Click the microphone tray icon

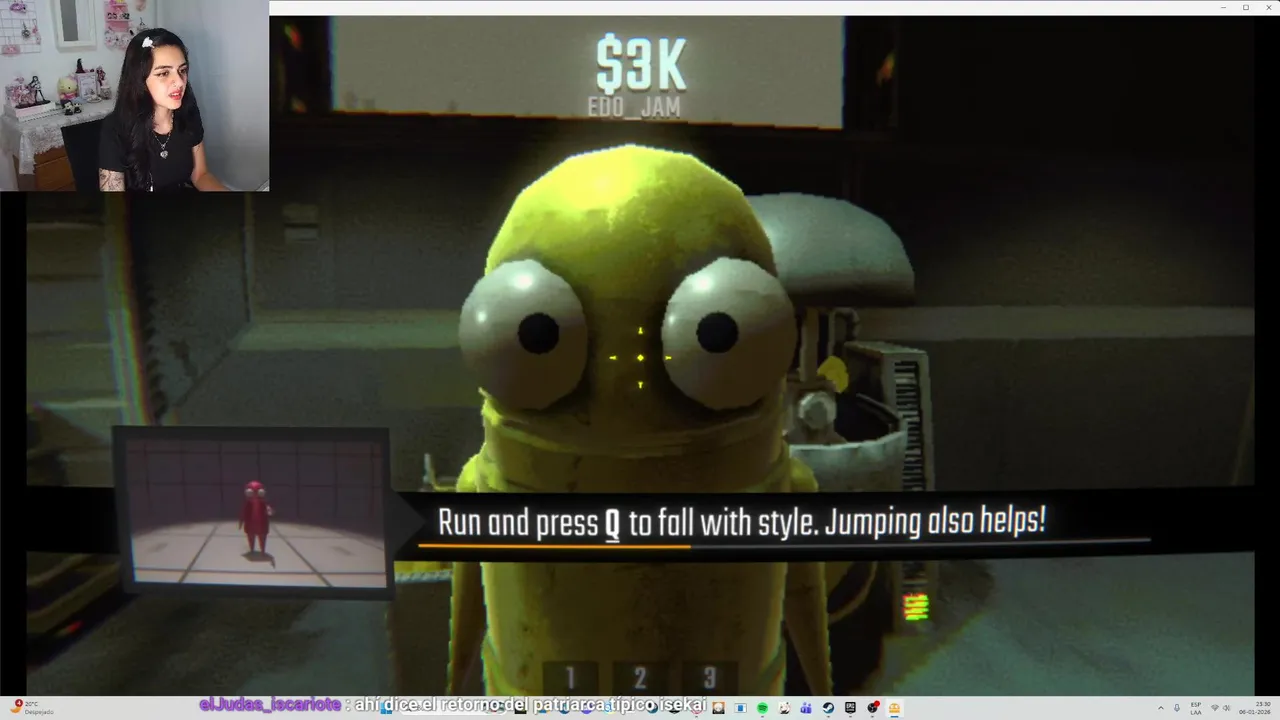1177,708
